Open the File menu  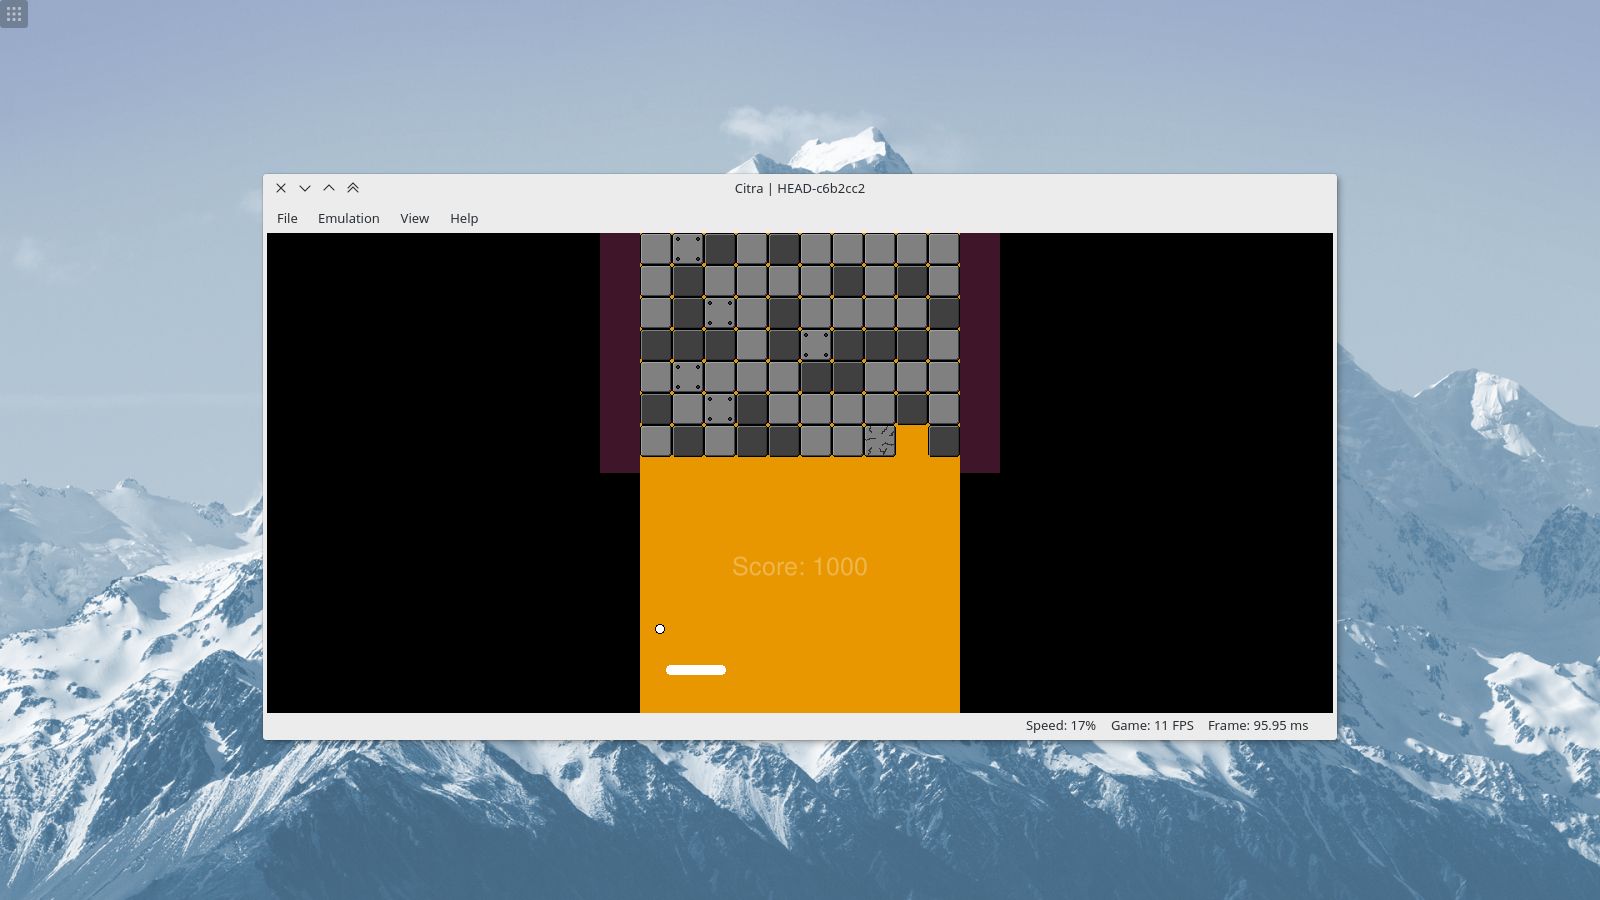(x=287, y=218)
